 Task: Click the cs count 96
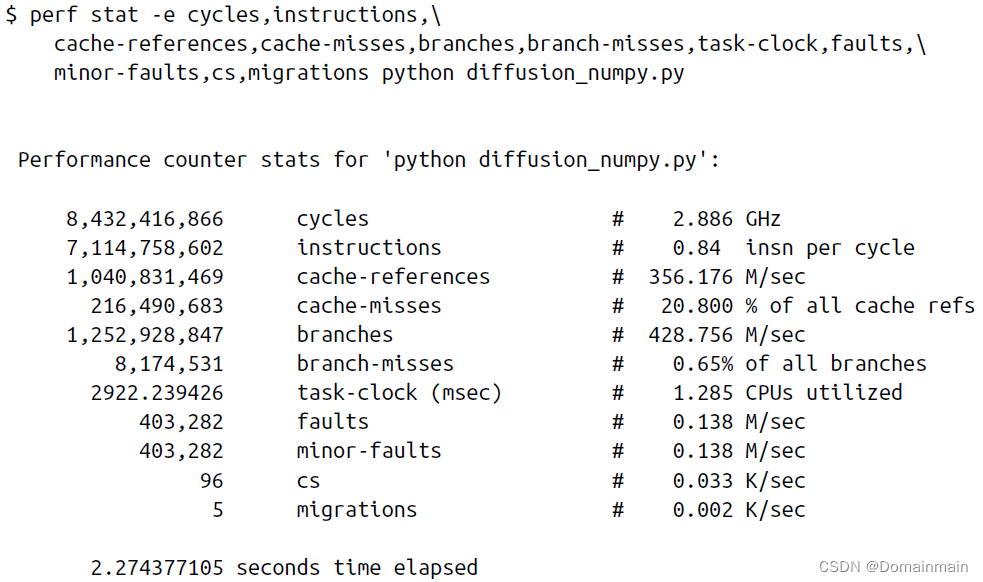point(212,481)
